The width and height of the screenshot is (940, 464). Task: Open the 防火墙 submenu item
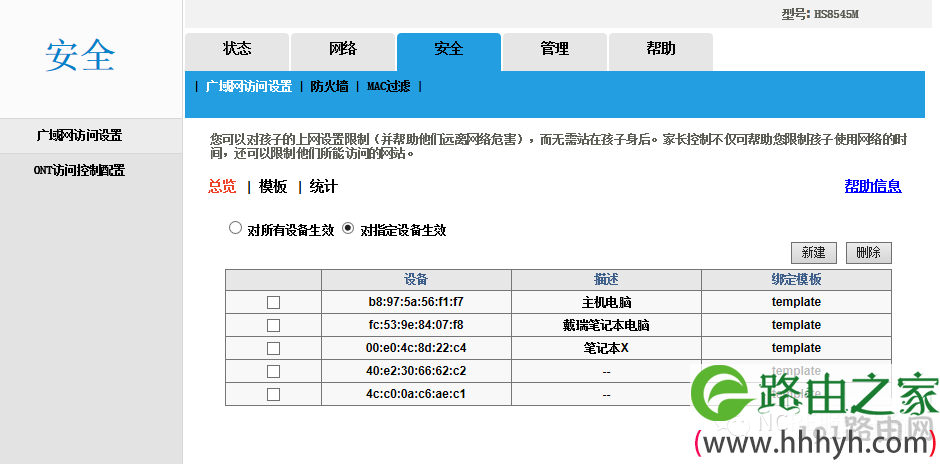[x=329, y=87]
